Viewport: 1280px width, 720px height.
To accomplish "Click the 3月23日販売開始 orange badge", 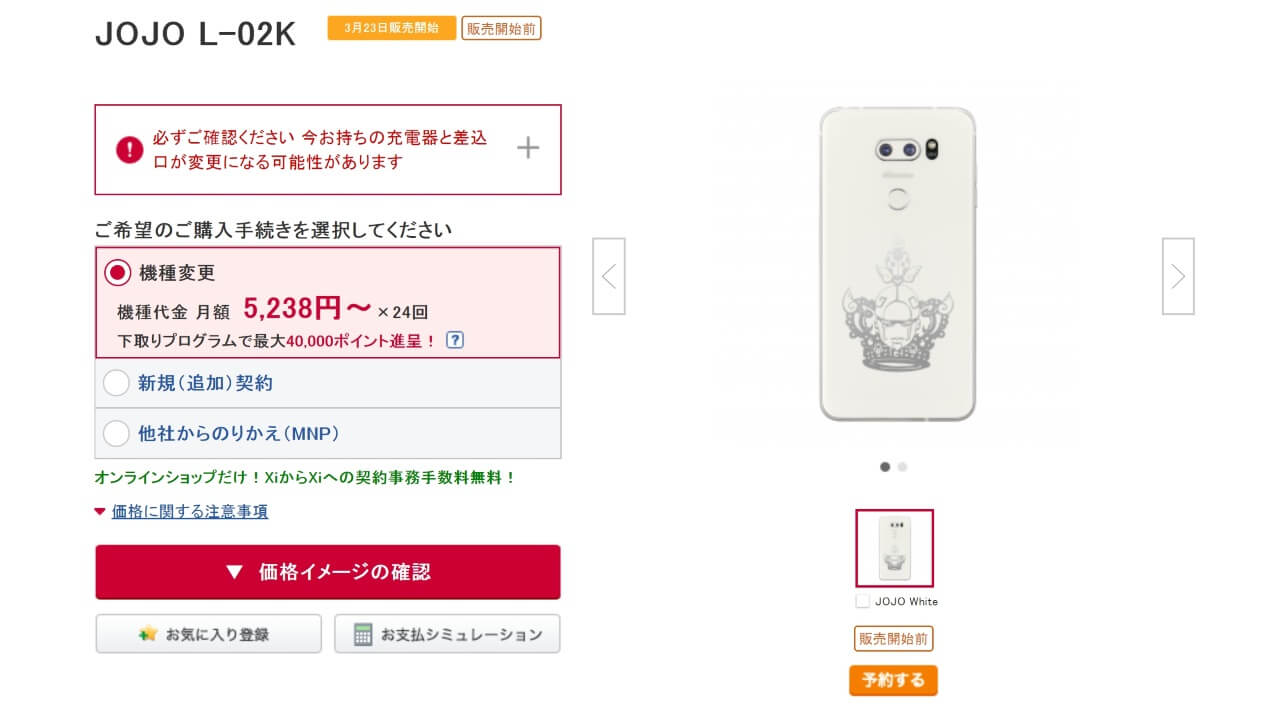I will click(391, 28).
